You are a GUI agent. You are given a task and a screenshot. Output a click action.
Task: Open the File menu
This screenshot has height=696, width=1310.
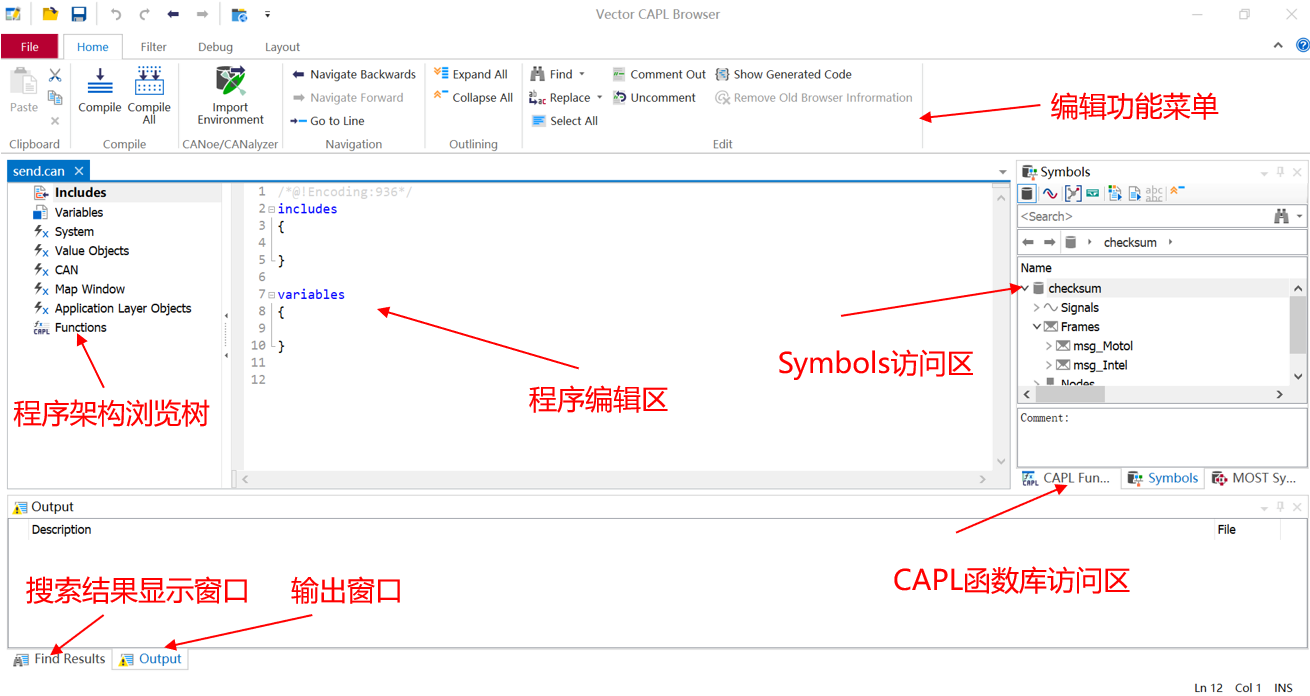[x=30, y=47]
